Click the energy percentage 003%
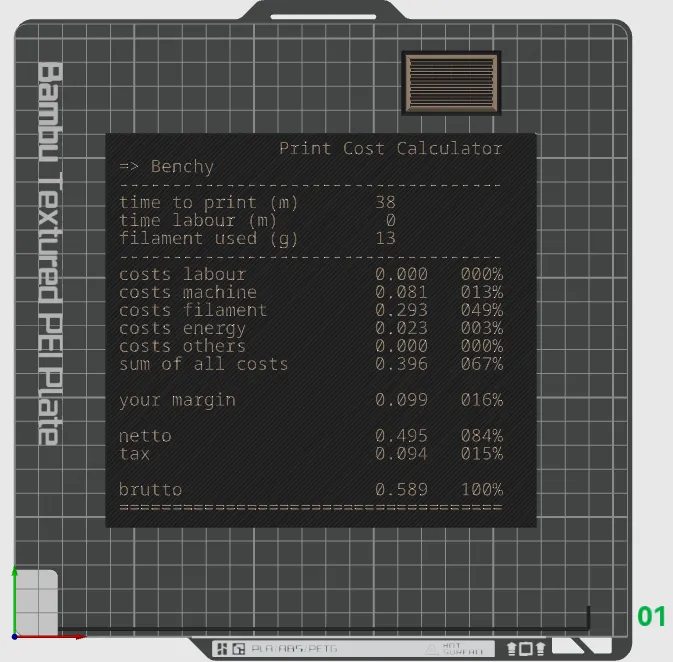Viewport: 673px width, 662px height. click(x=482, y=328)
